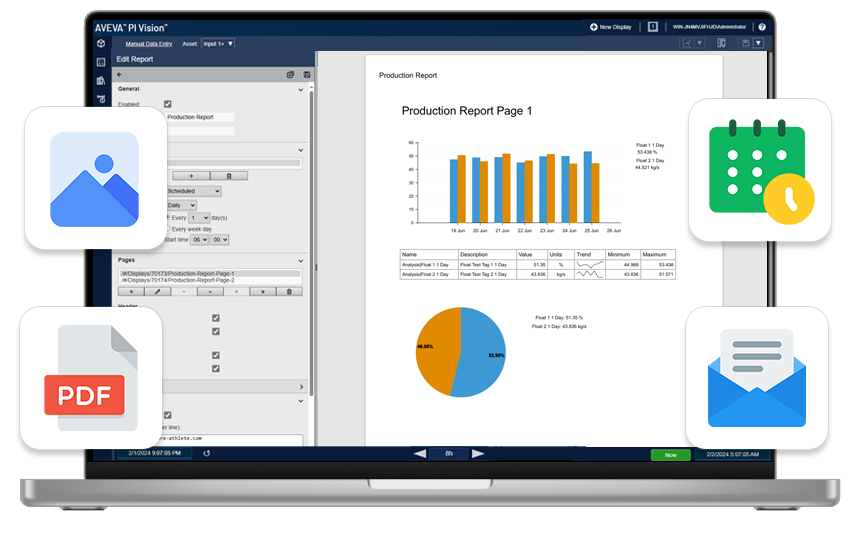Toggle the first checkbox under Header
This screenshot has width=860, height=540.
[x=215, y=318]
